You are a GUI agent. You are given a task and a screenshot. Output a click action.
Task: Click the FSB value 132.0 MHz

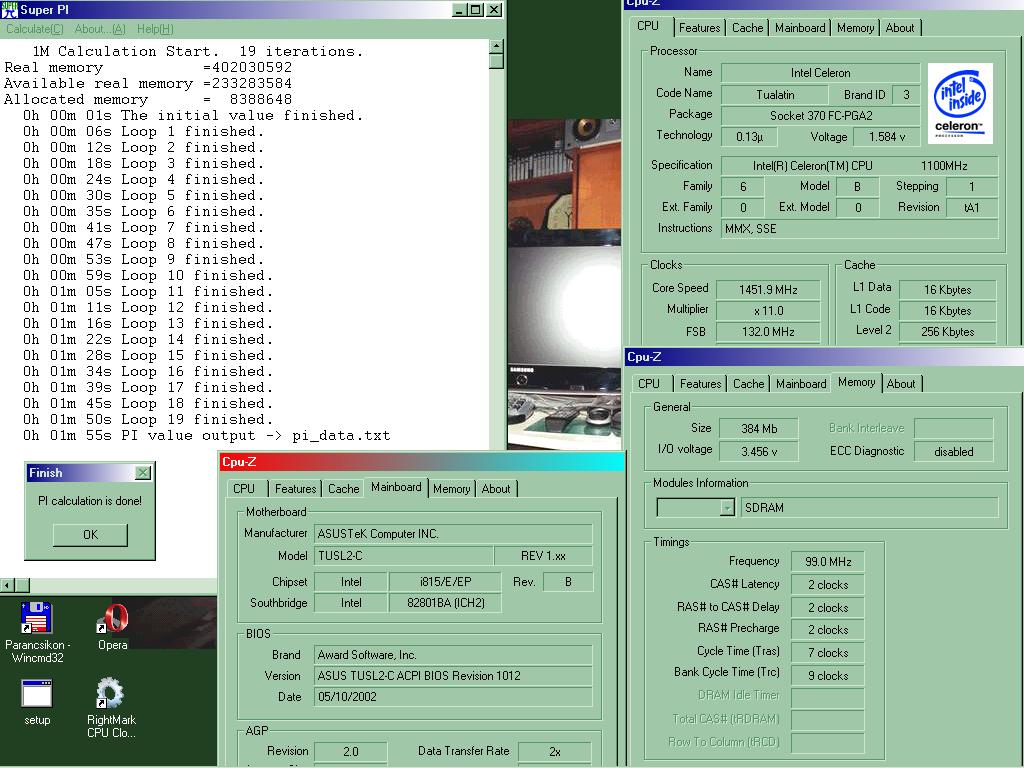(768, 331)
